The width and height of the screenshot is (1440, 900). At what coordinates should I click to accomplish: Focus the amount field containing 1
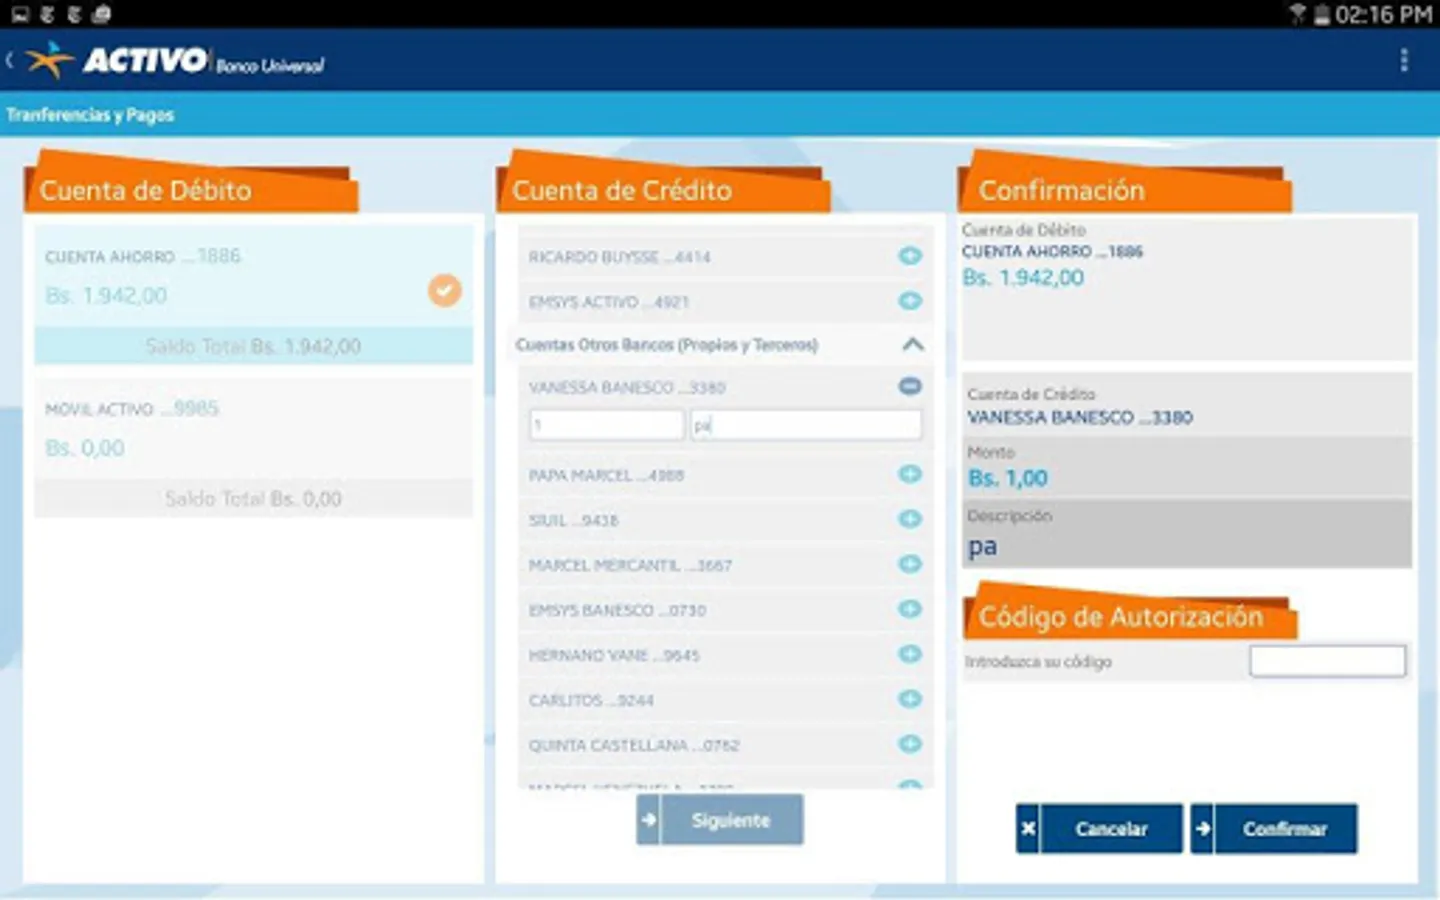[606, 425]
